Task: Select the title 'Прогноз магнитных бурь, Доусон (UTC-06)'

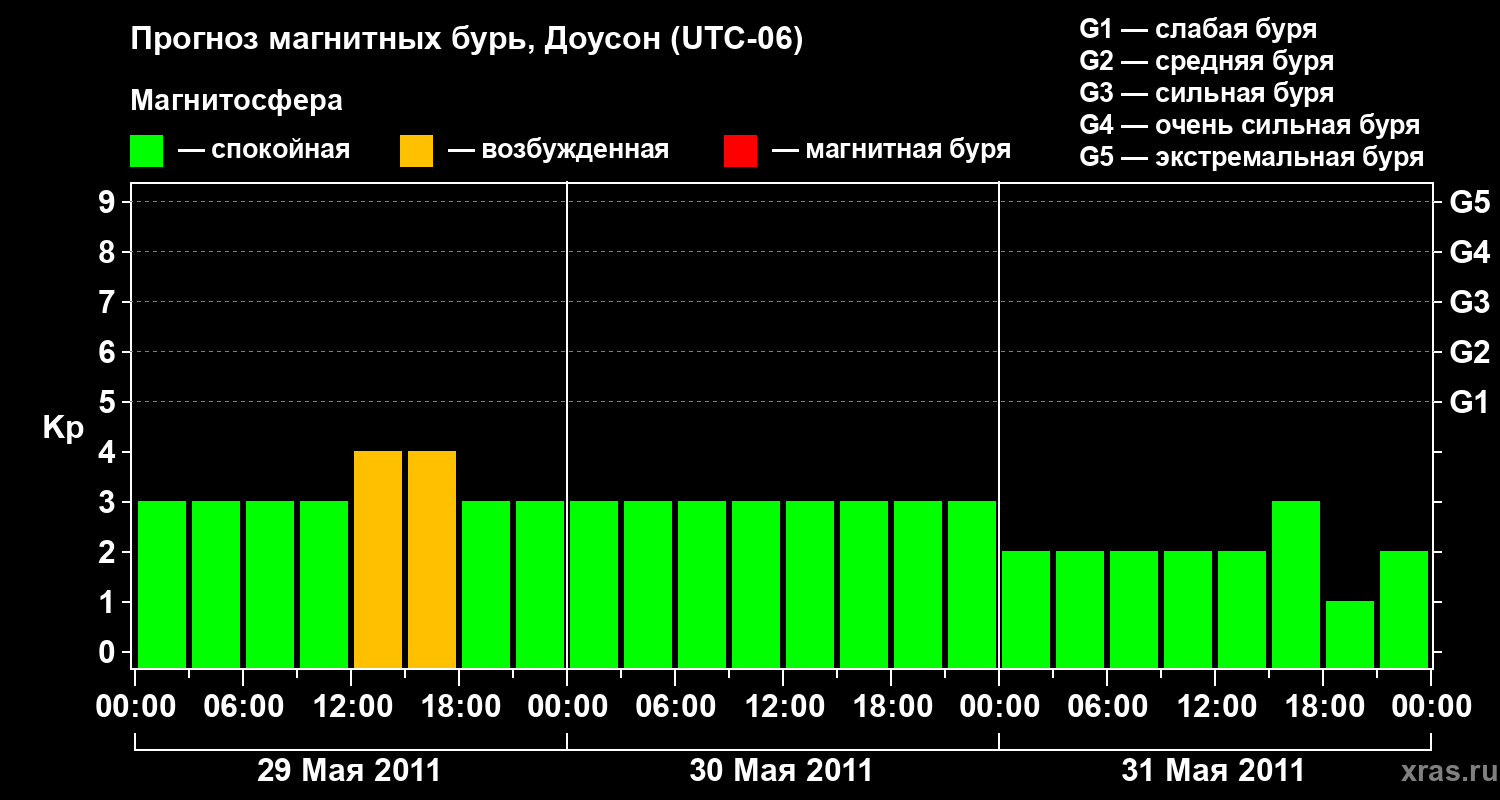Action: coord(467,40)
